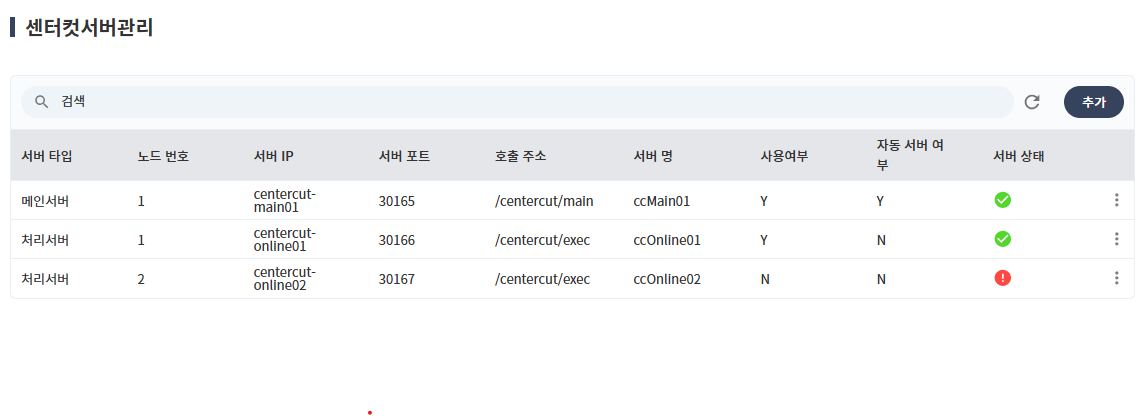Viewport: 1145px width, 416px height.
Task: Click the 서버 명 column header
Action: click(x=653, y=156)
